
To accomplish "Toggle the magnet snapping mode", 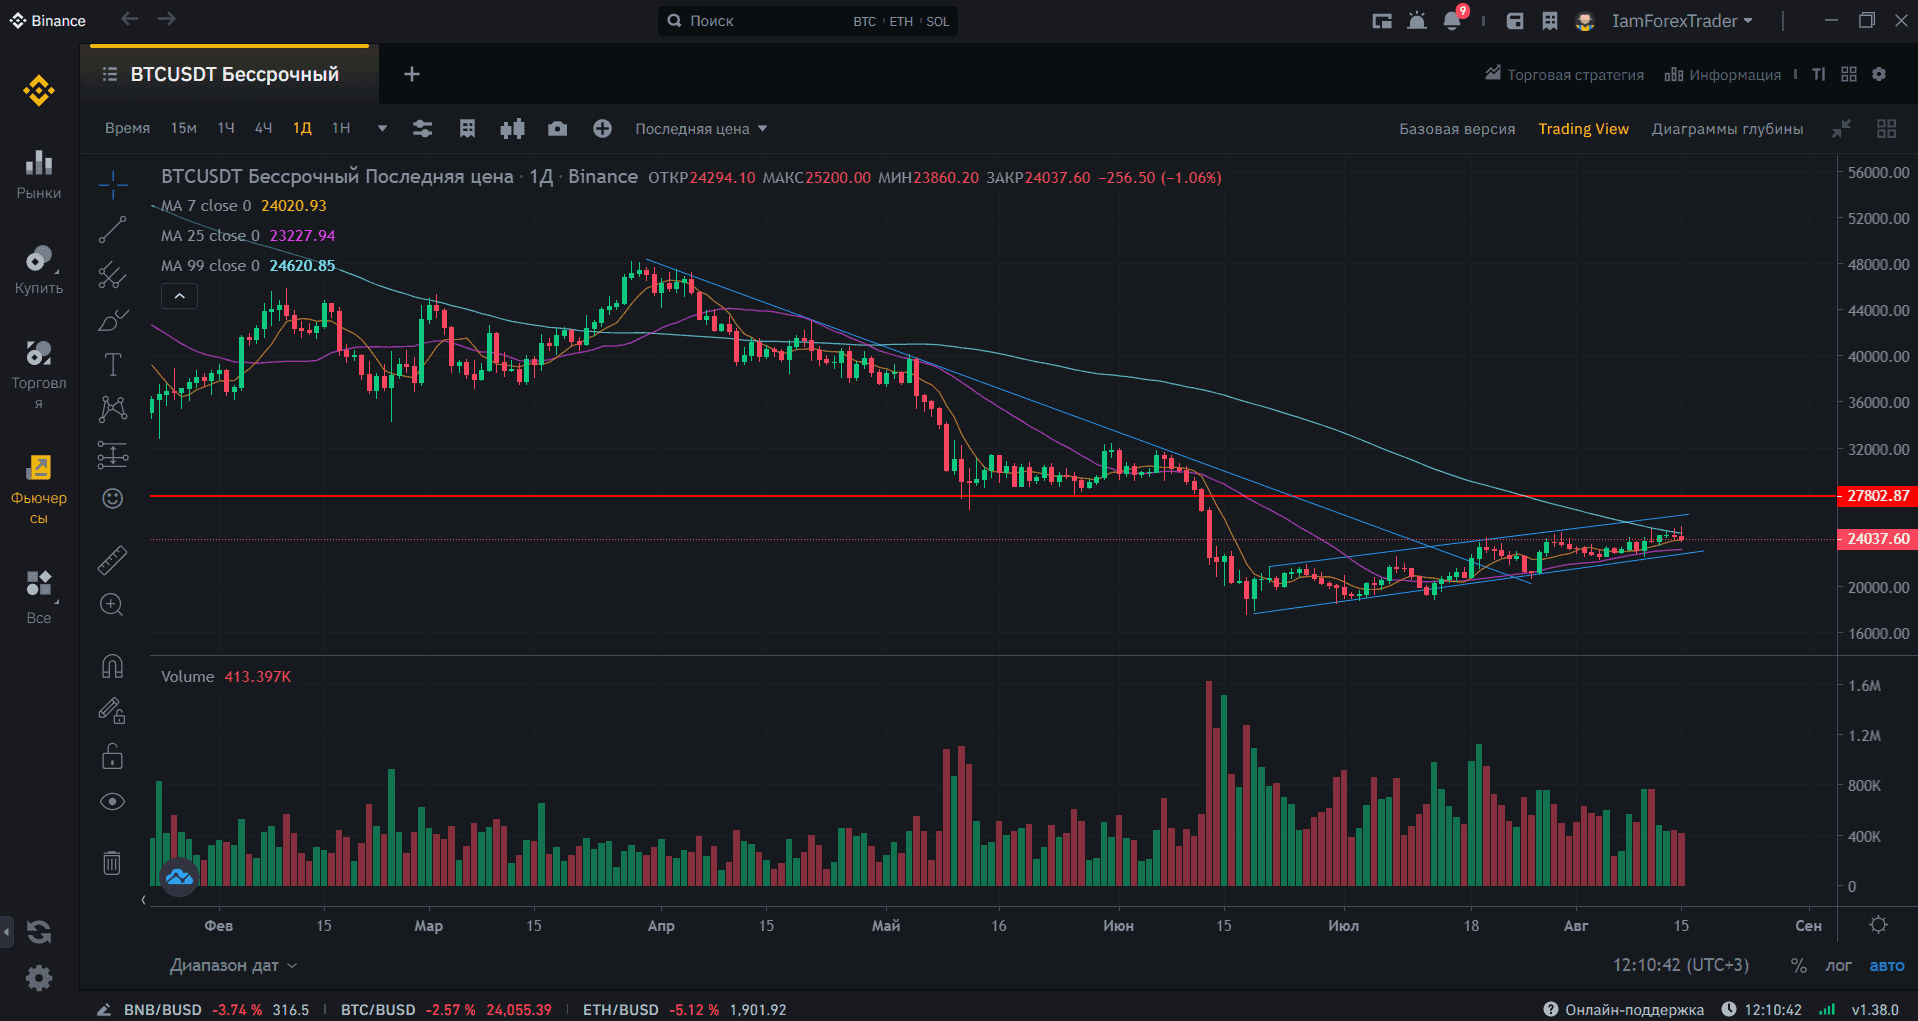I will click(x=113, y=666).
